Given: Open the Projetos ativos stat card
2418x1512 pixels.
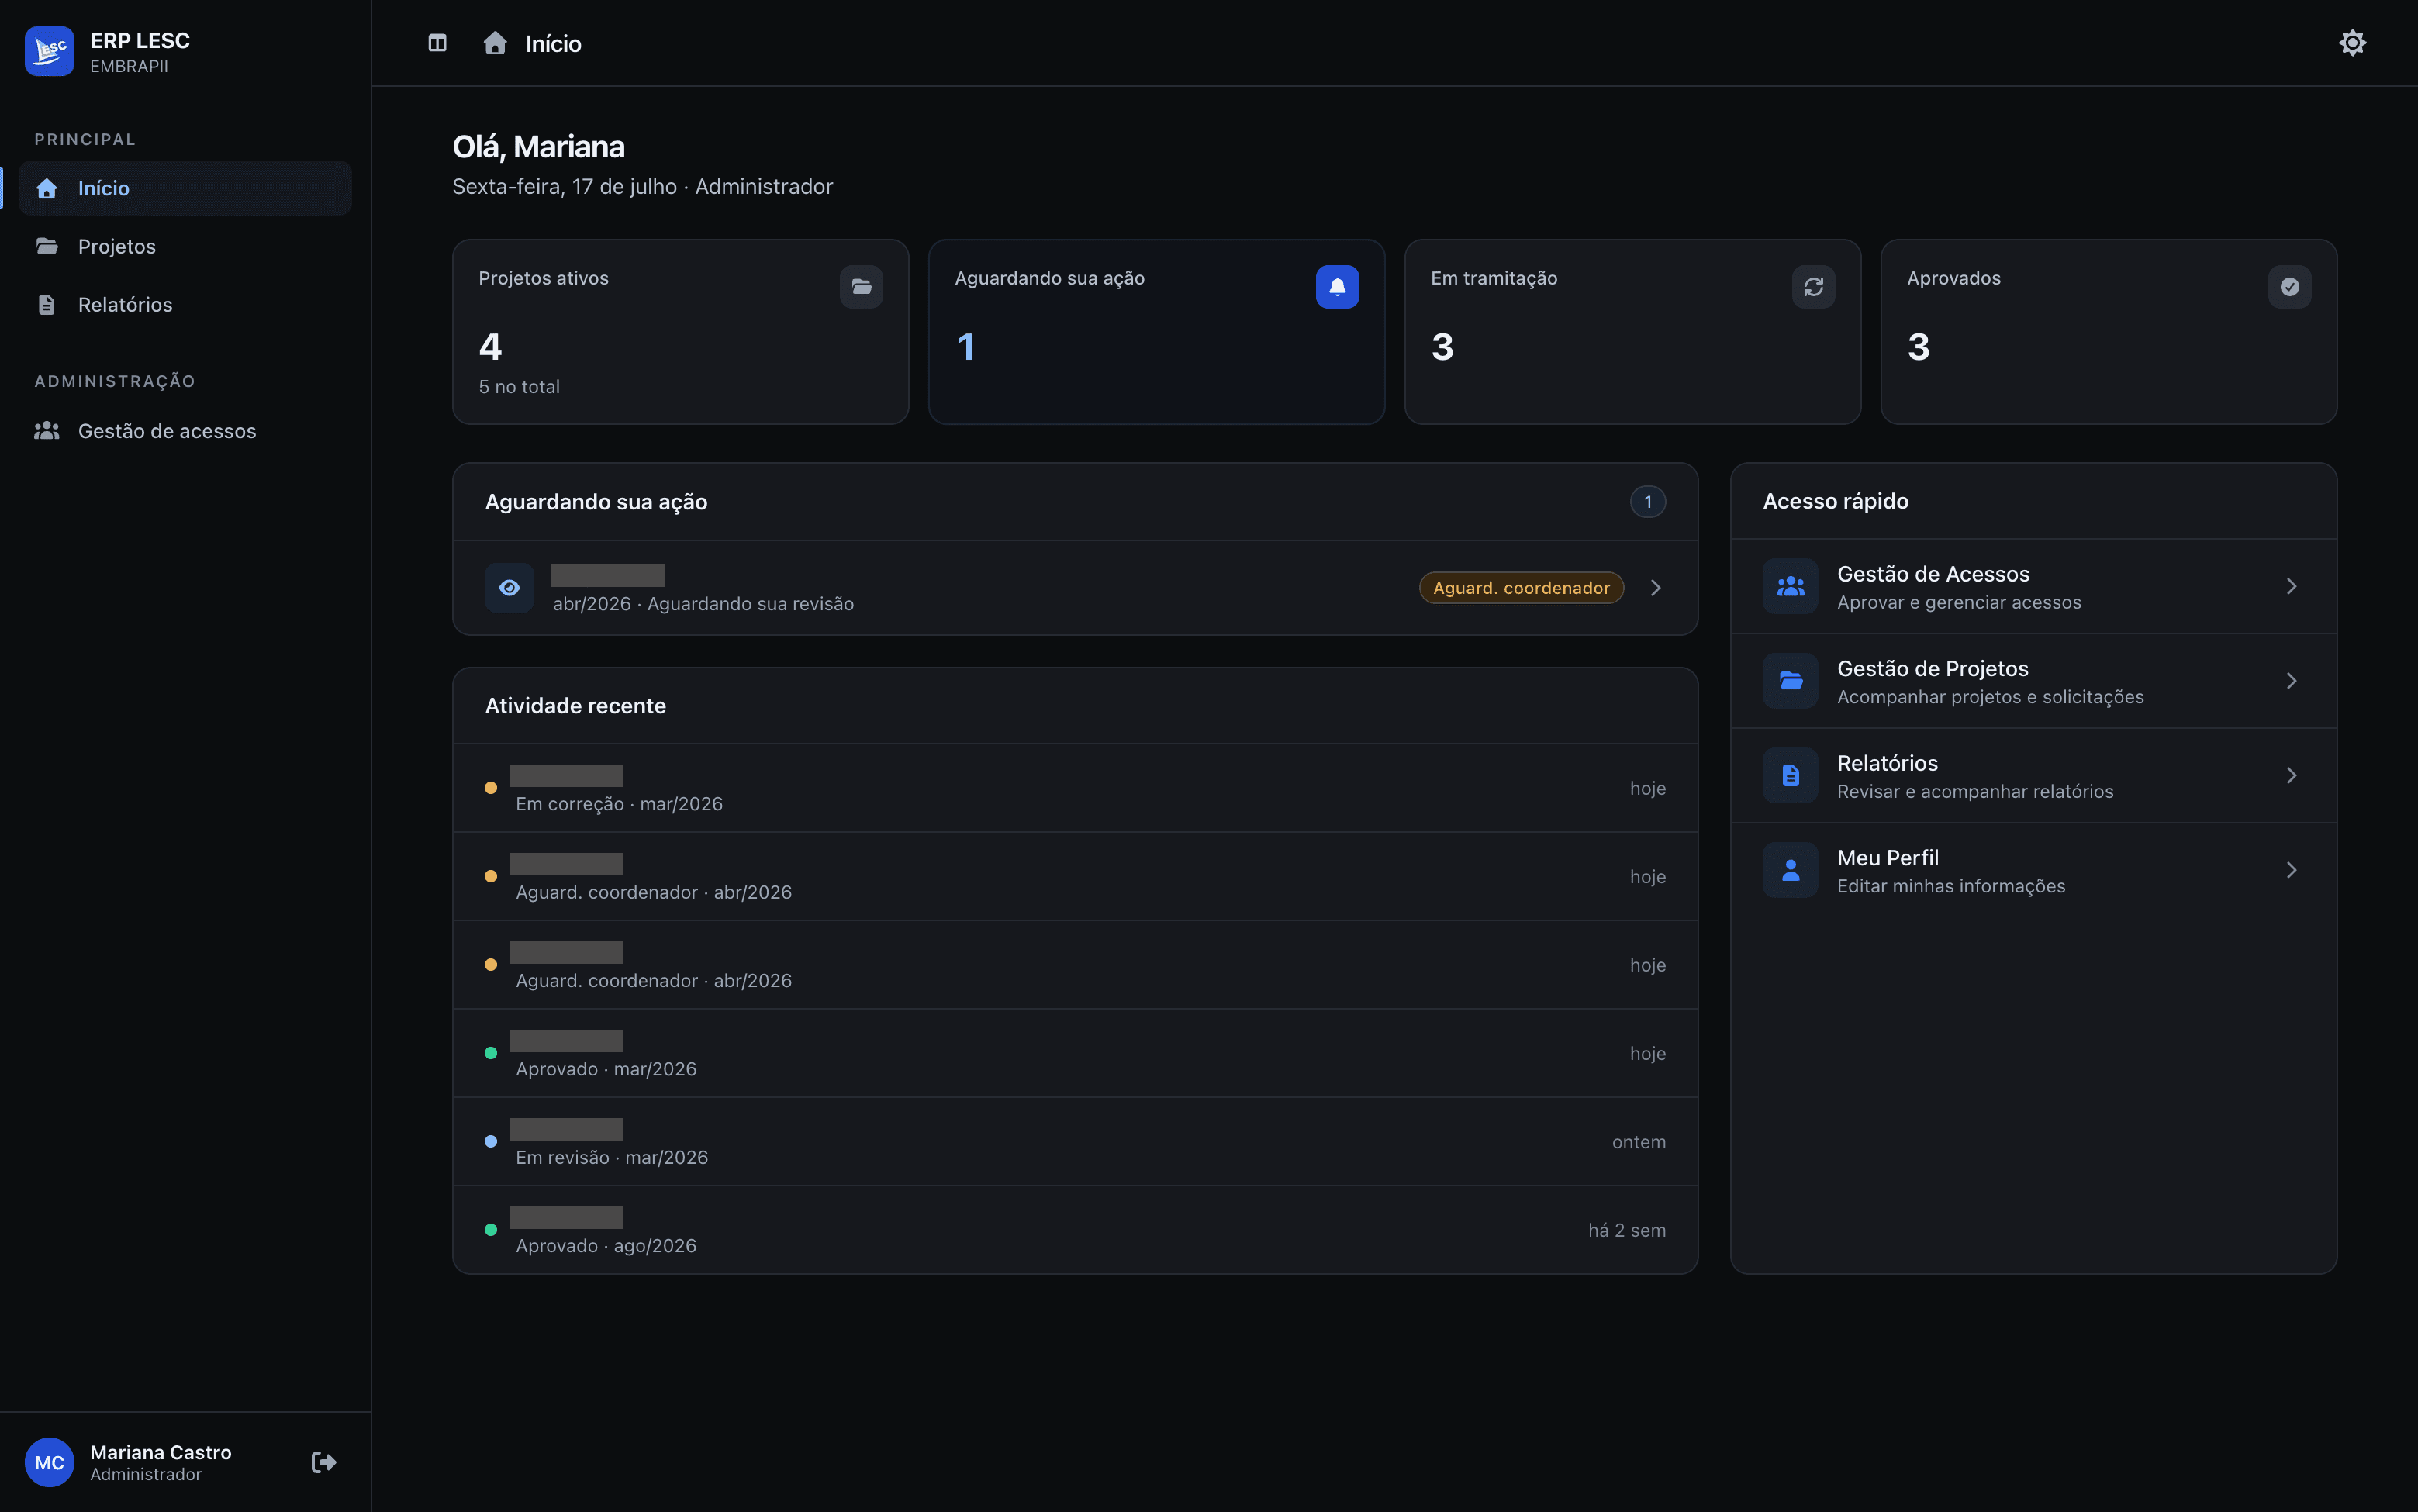Looking at the screenshot, I should (680, 332).
